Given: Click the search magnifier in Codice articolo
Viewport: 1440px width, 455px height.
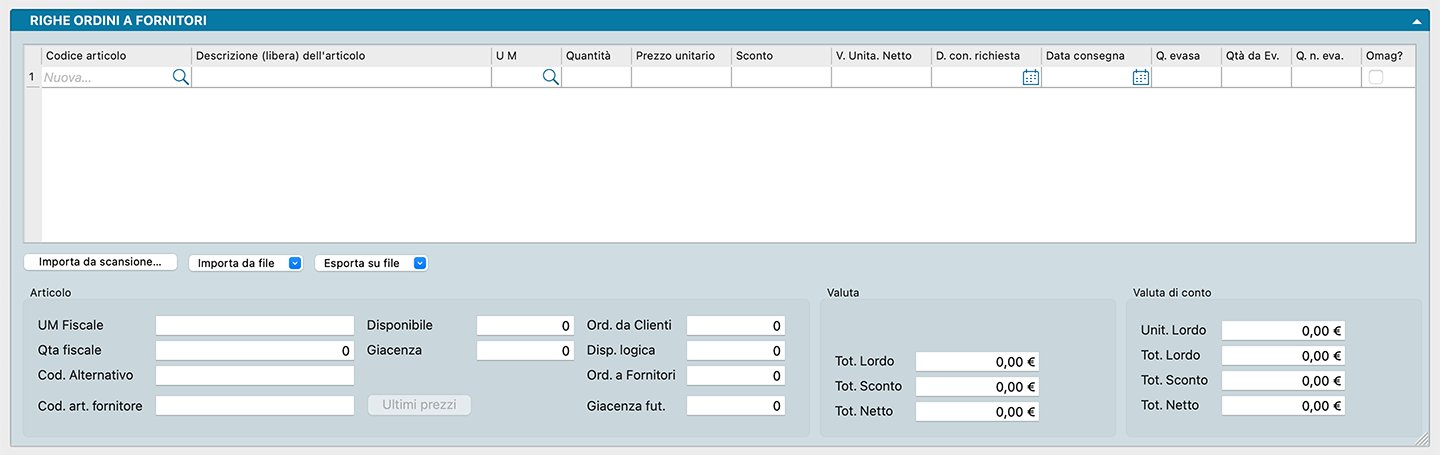Looking at the screenshot, I should [180, 77].
